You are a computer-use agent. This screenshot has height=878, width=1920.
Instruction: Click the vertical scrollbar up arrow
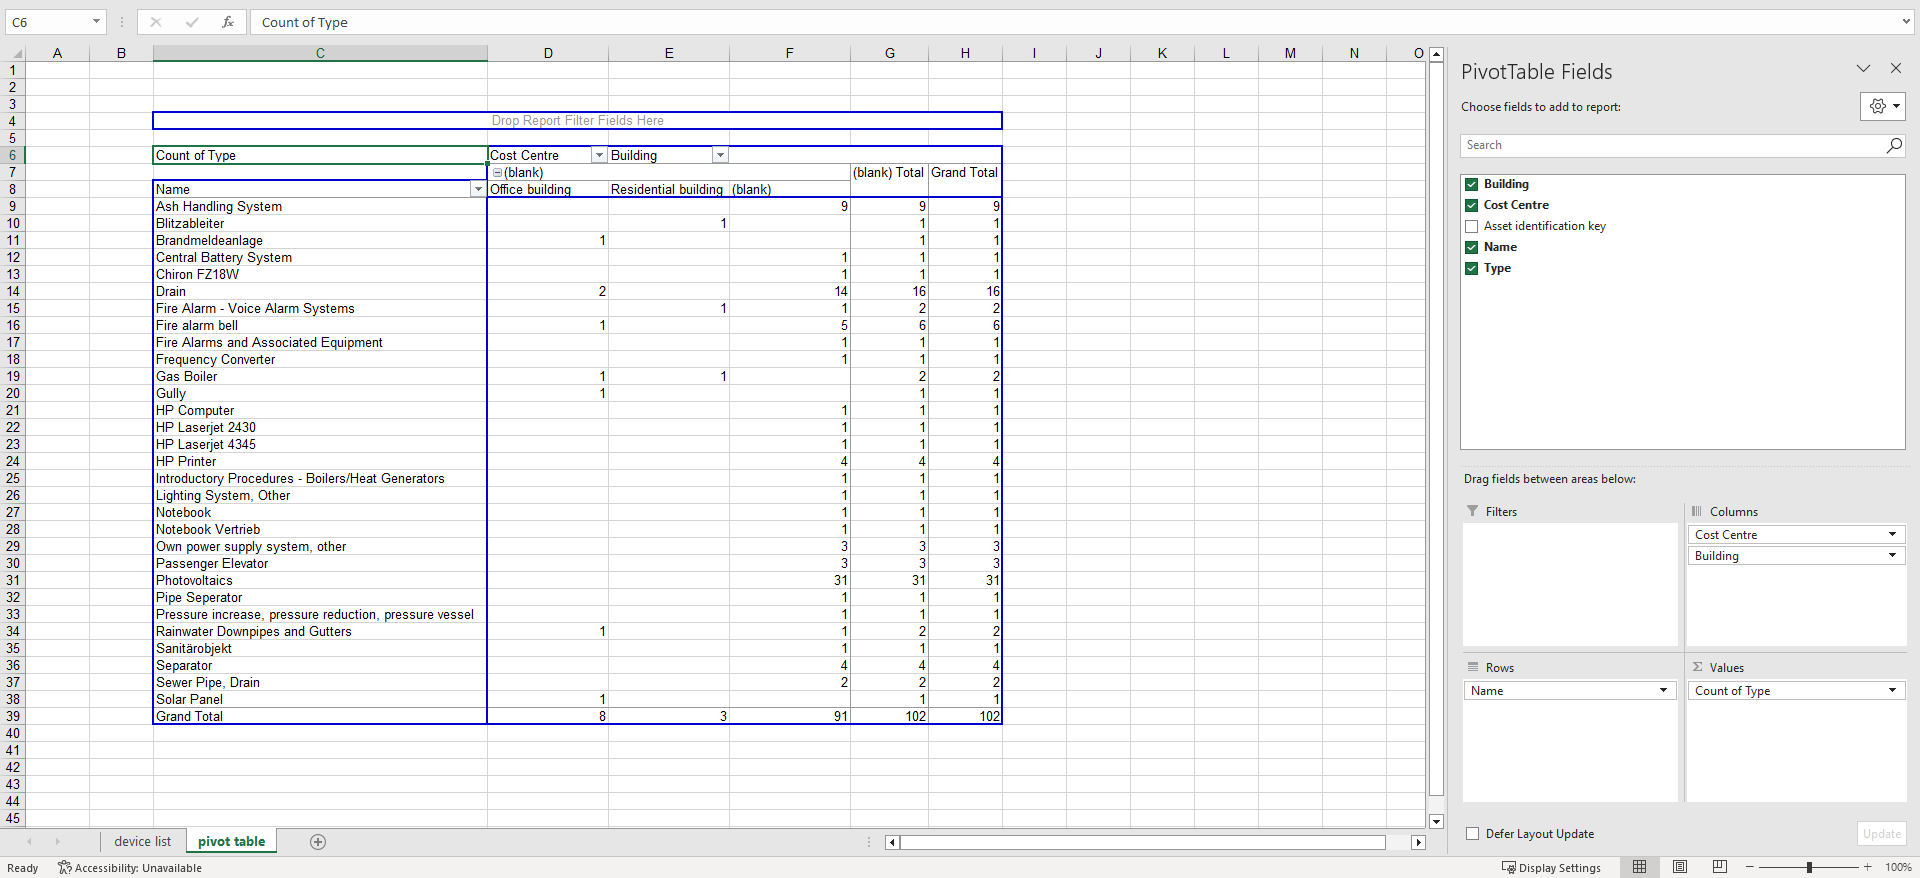(1436, 54)
